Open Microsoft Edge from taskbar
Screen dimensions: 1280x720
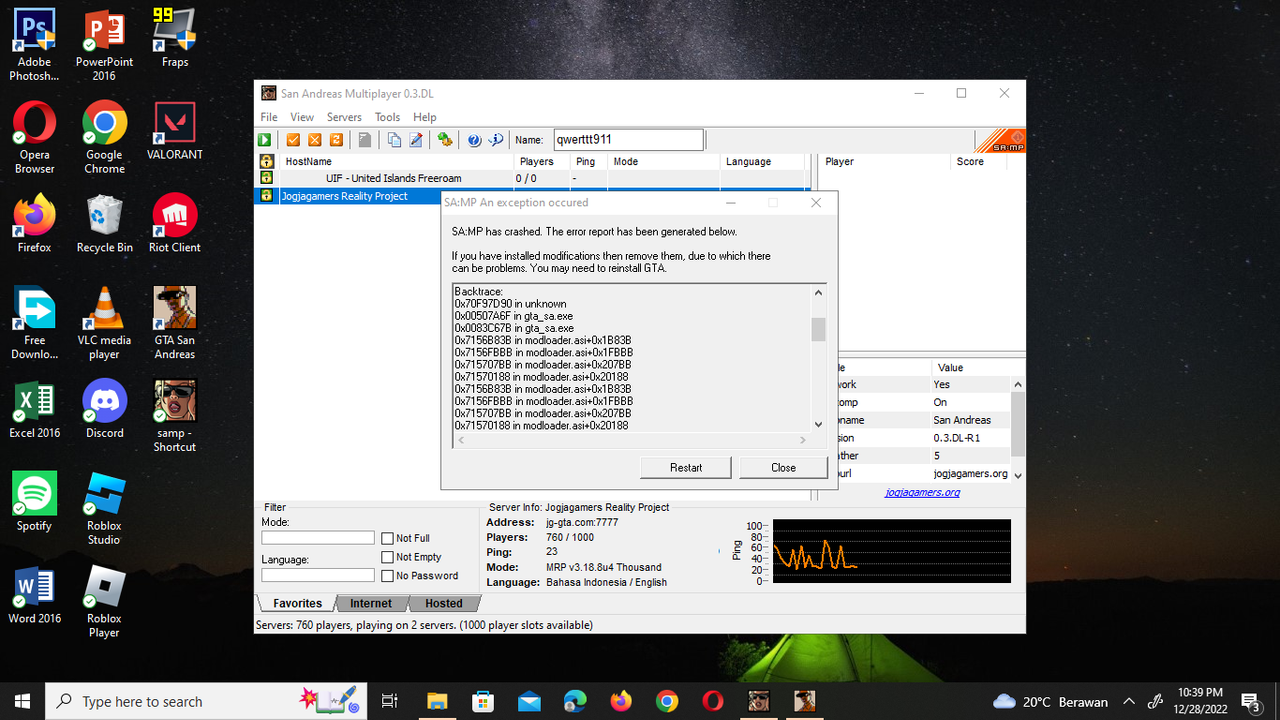pos(575,701)
